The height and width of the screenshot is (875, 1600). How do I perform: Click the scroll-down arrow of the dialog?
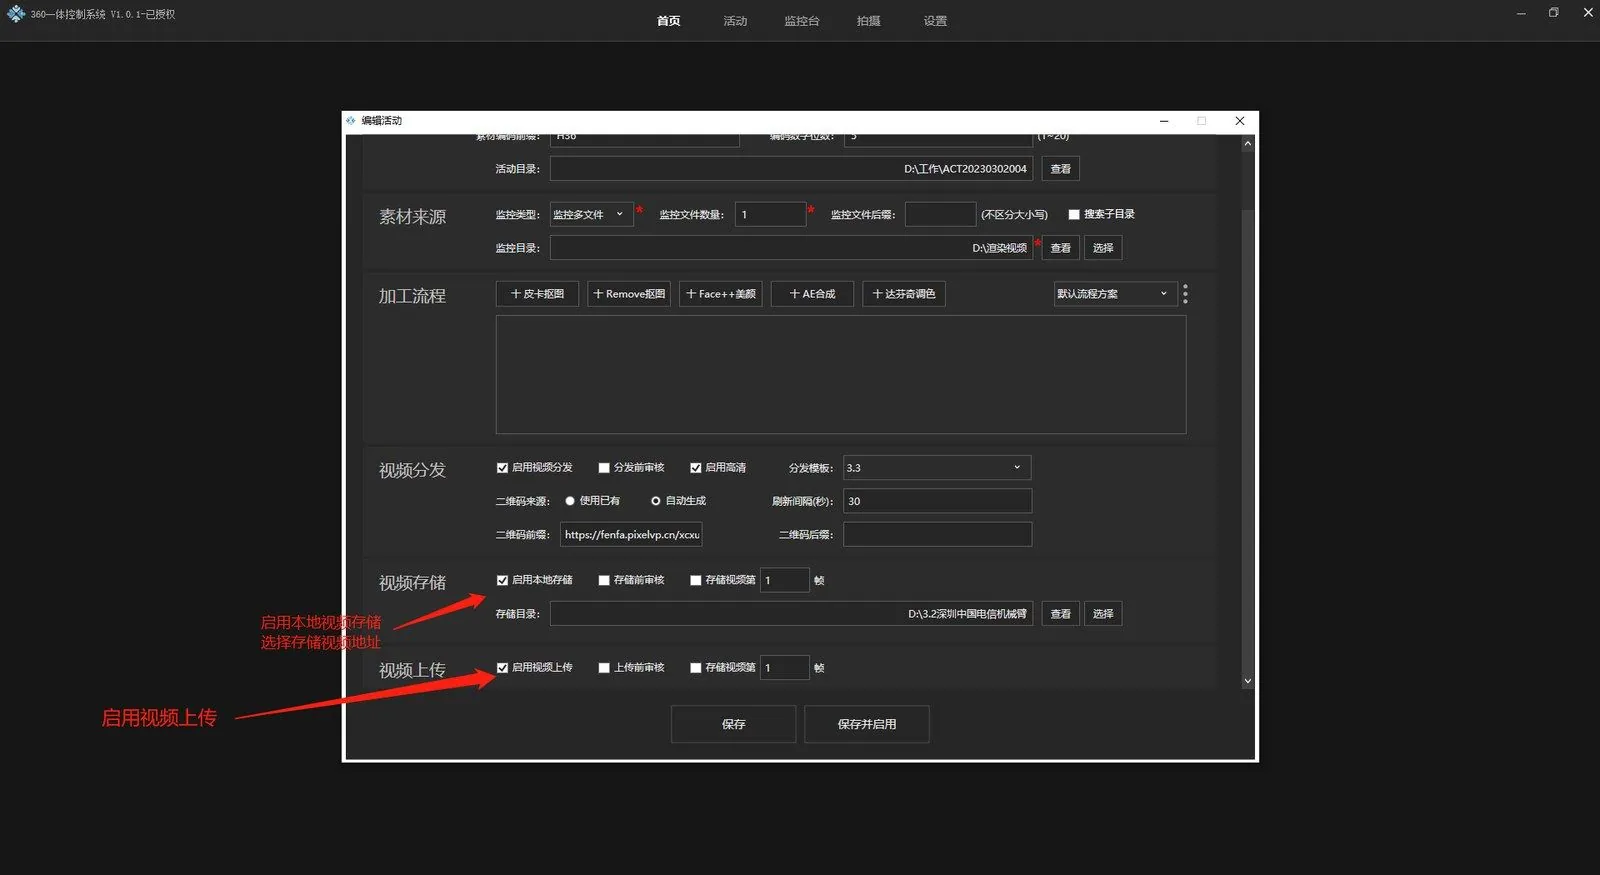pos(1247,681)
